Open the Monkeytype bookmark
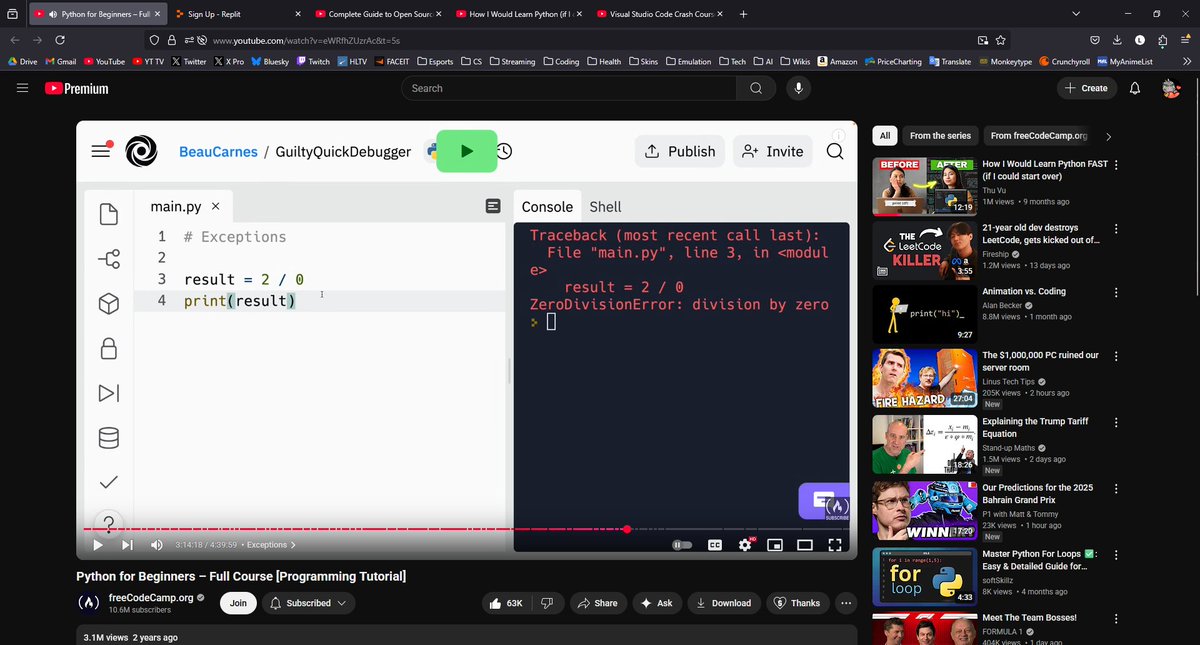The width and height of the screenshot is (1200, 645). [x=1004, y=61]
